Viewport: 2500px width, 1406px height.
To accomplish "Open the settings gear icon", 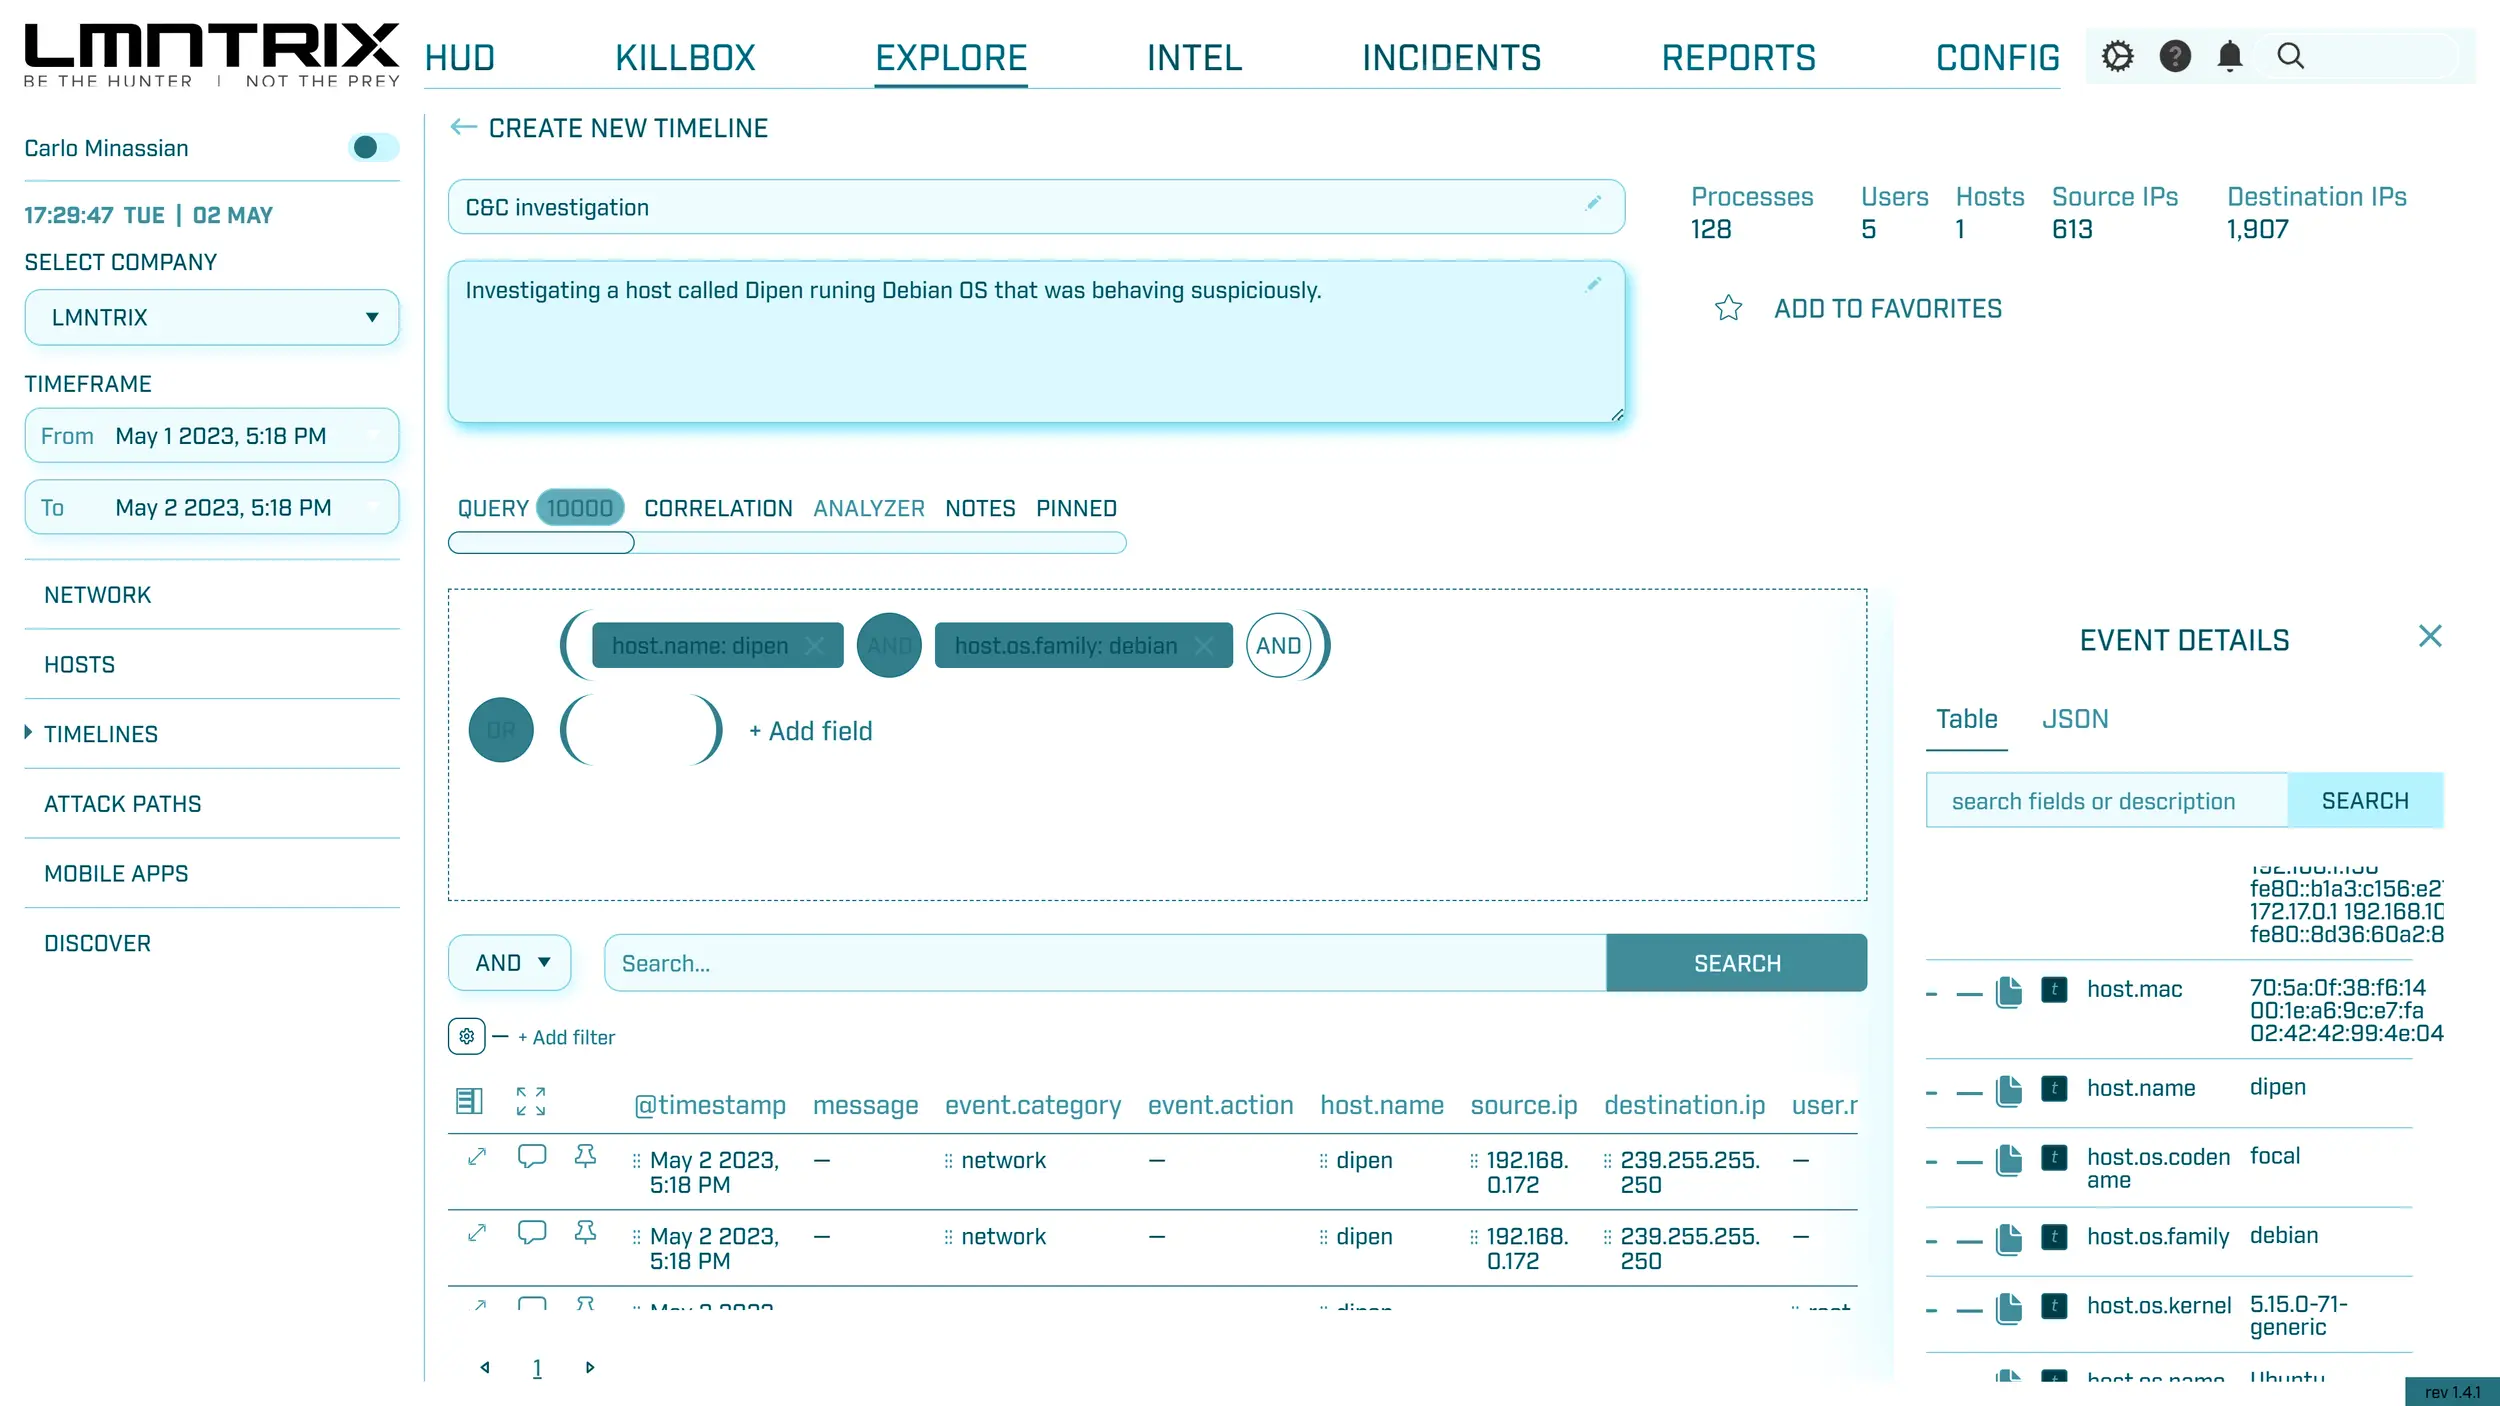I will tap(2116, 56).
